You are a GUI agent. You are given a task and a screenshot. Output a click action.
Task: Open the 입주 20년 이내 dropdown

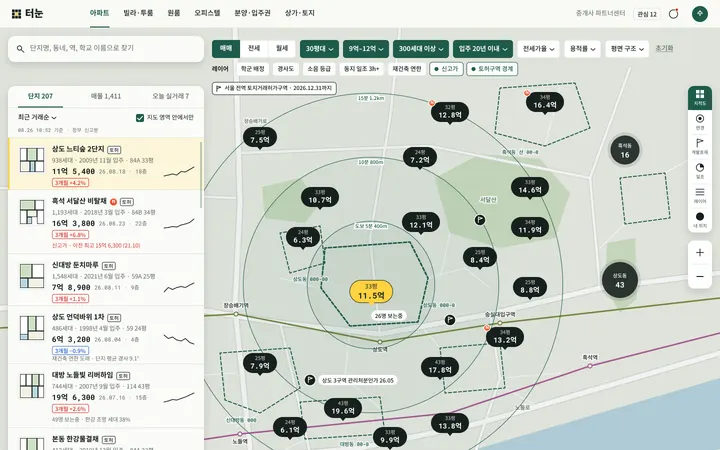point(483,49)
